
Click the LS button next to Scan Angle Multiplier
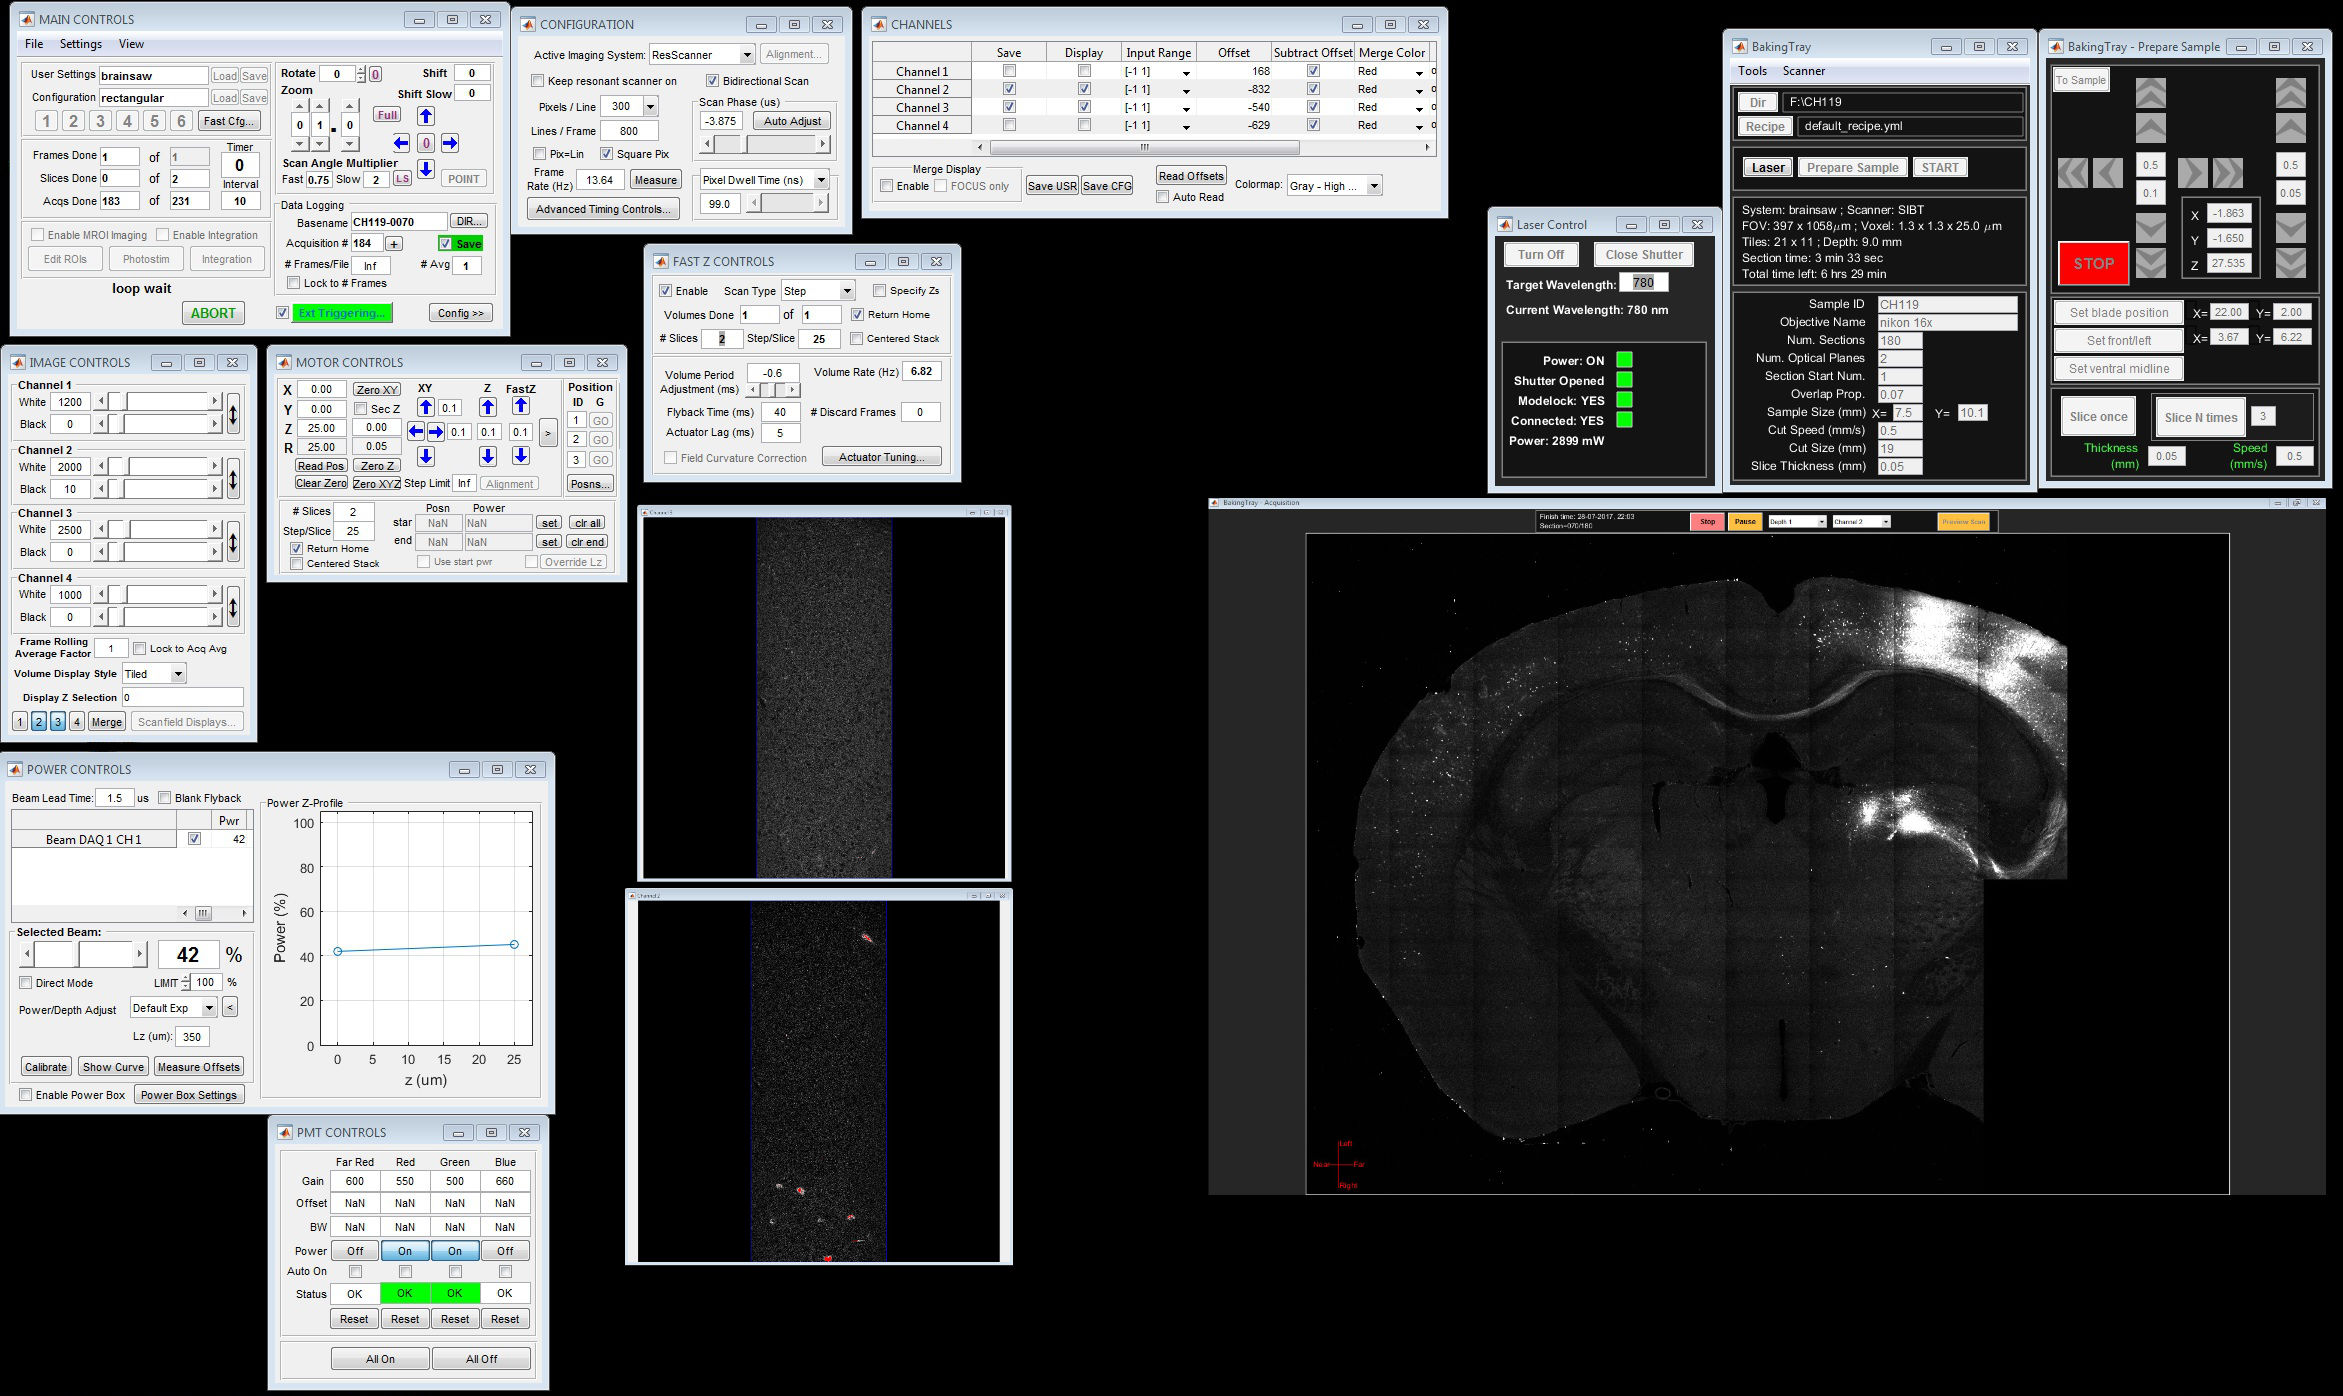[401, 179]
